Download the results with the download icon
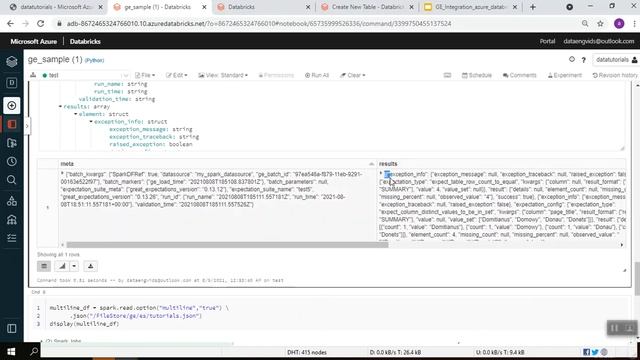Image resolution: width=640 pixels, height=360 pixels. point(91,266)
